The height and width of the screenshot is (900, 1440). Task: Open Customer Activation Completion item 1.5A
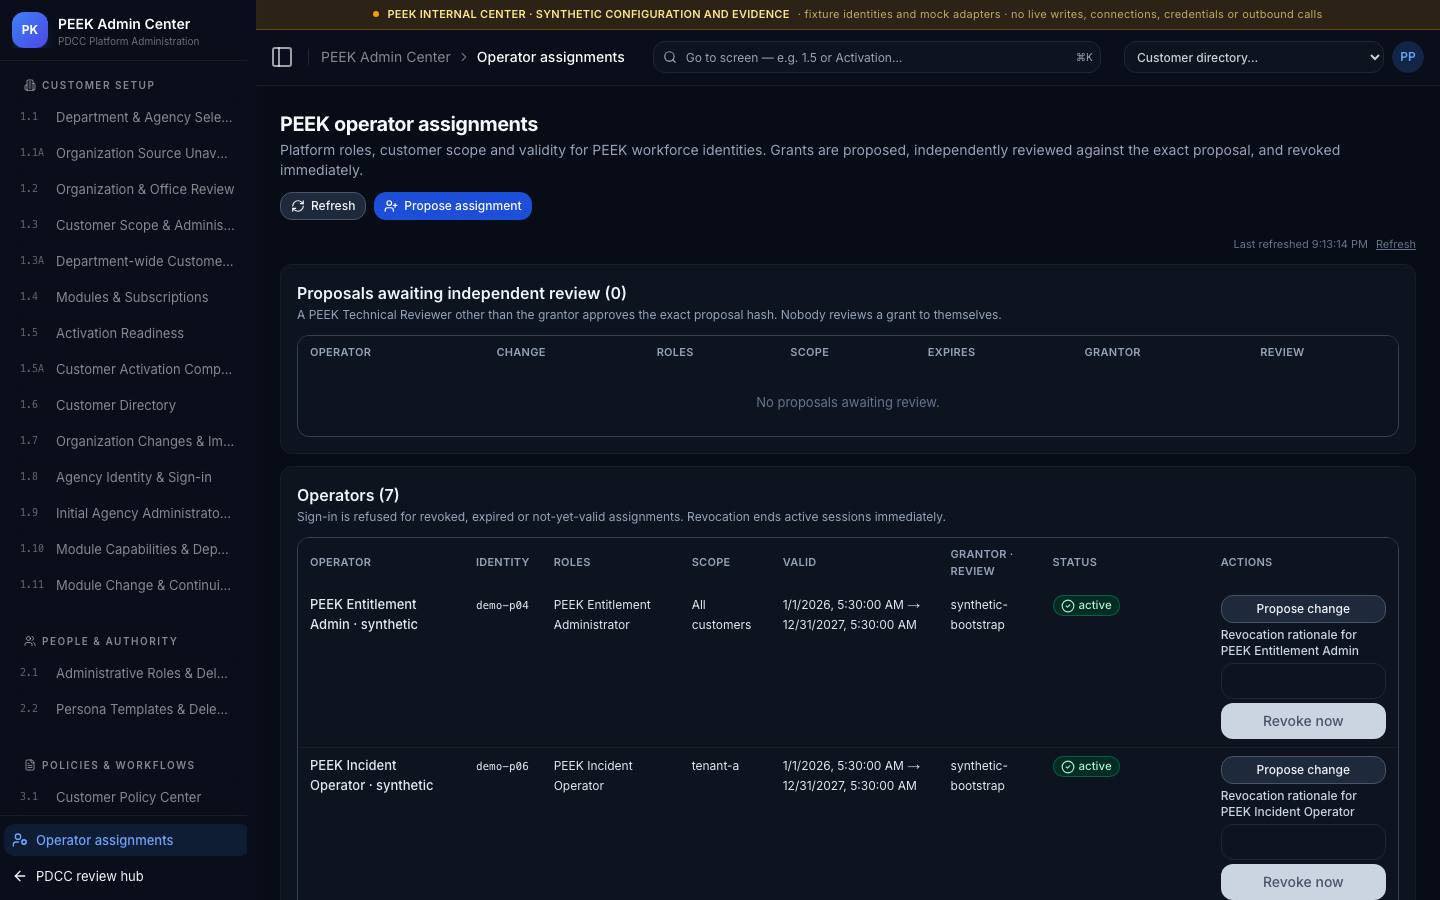tap(126, 369)
